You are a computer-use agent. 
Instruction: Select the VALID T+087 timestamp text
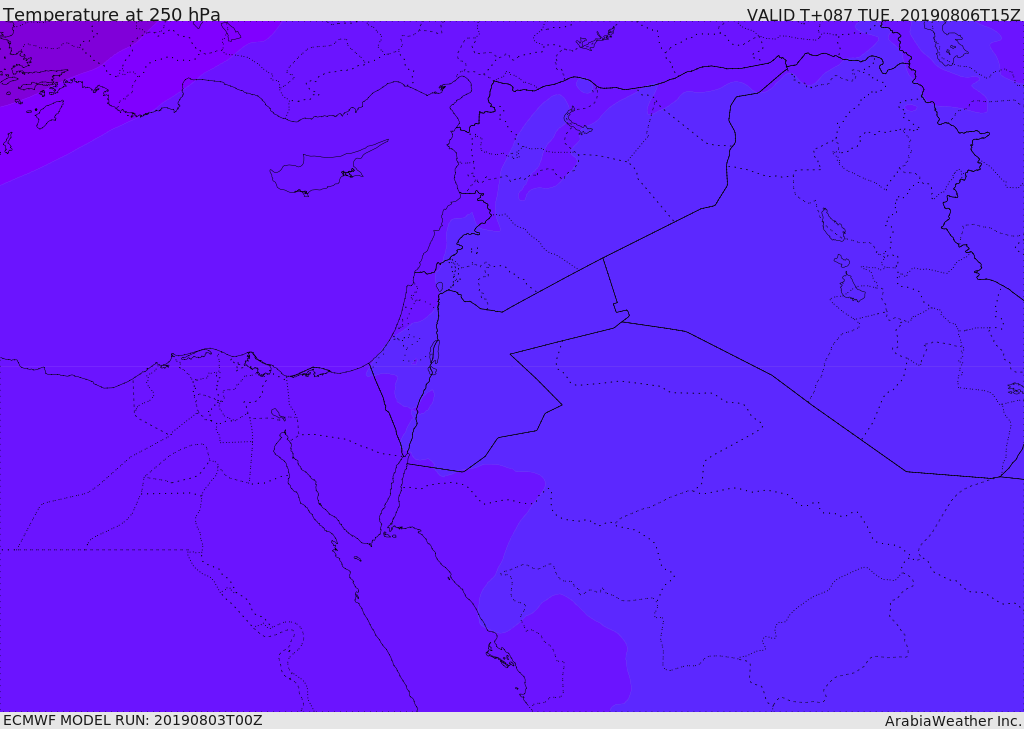(x=884, y=14)
